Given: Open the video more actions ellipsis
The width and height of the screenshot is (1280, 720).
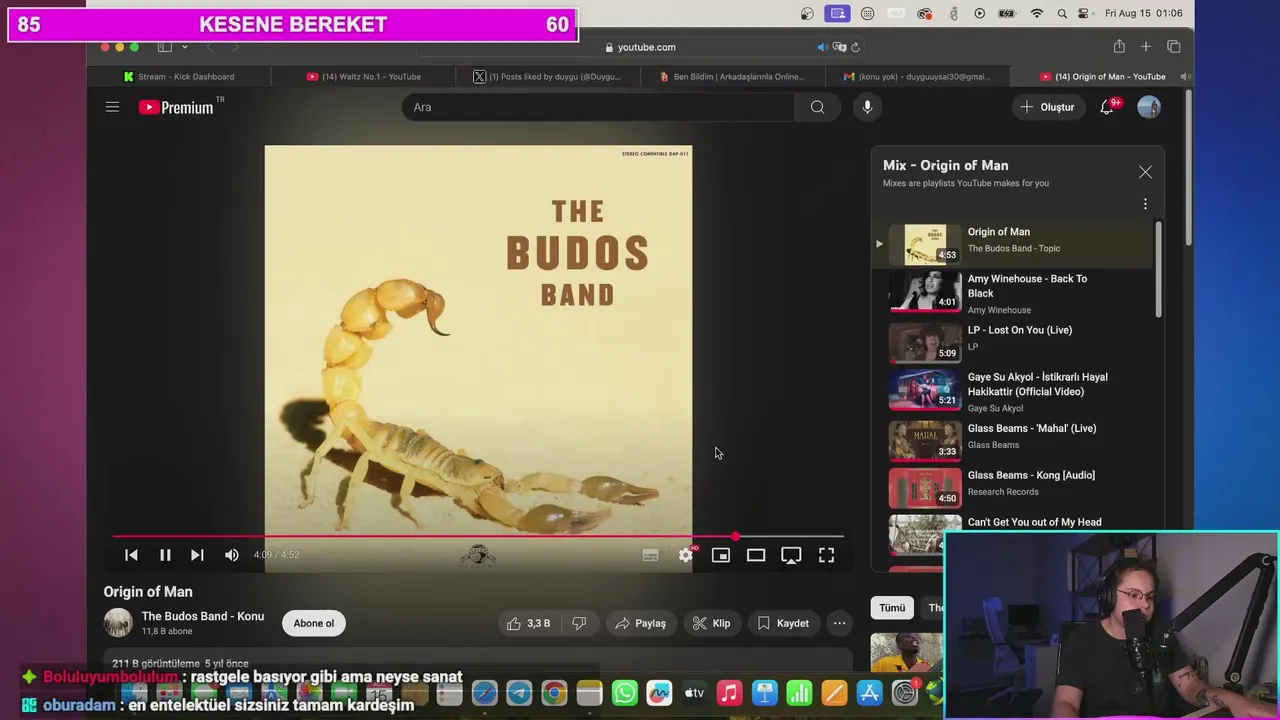Looking at the screenshot, I should click(839, 623).
